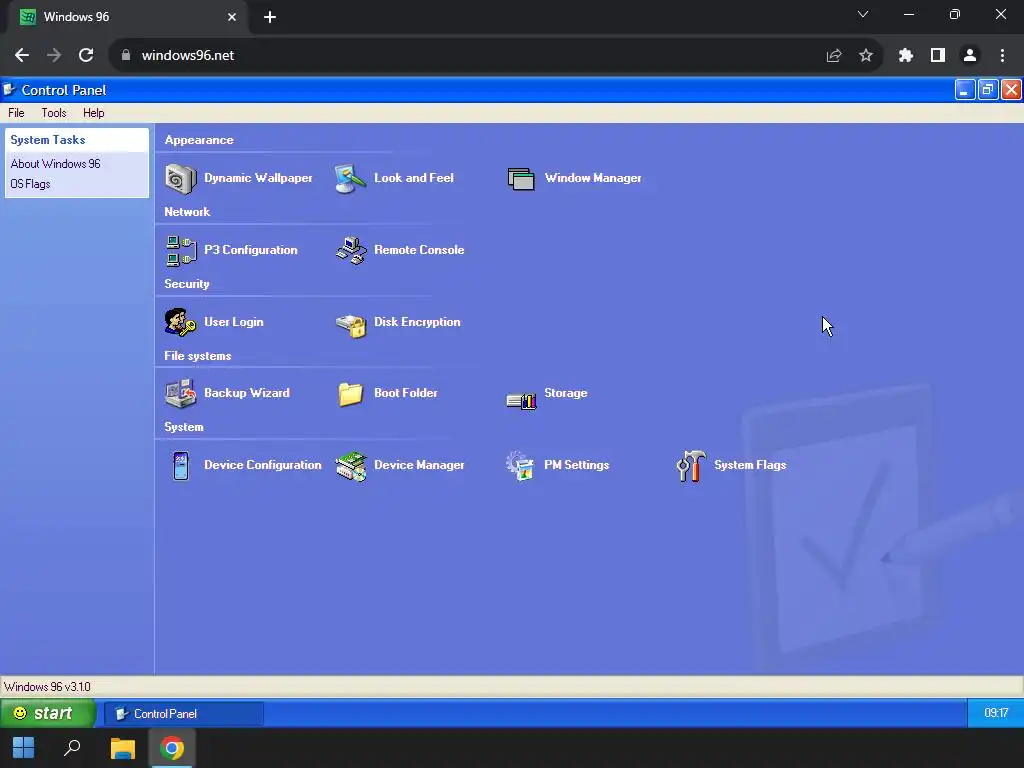Open the Disk Encryption icon
Screen dimensions: 1024x768
pos(351,325)
